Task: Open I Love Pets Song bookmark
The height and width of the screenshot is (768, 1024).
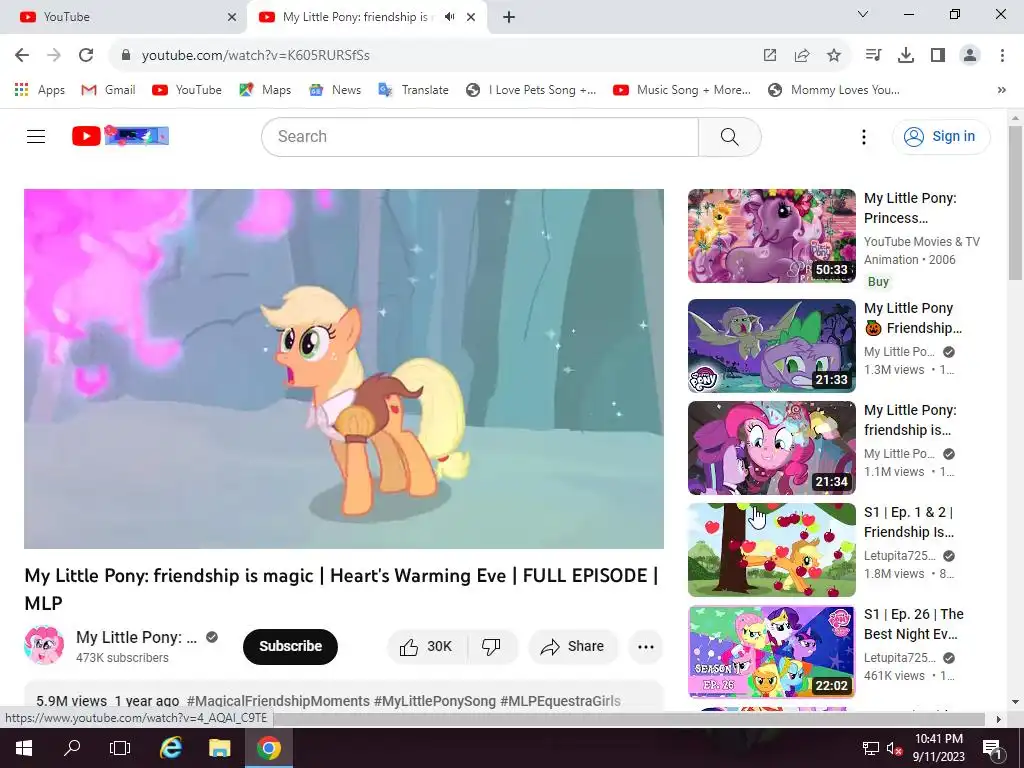Action: [x=531, y=90]
